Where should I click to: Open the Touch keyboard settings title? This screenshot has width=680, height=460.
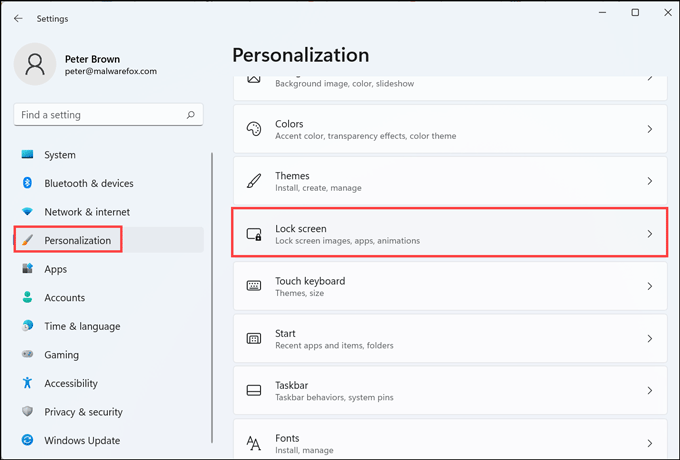(x=310, y=281)
